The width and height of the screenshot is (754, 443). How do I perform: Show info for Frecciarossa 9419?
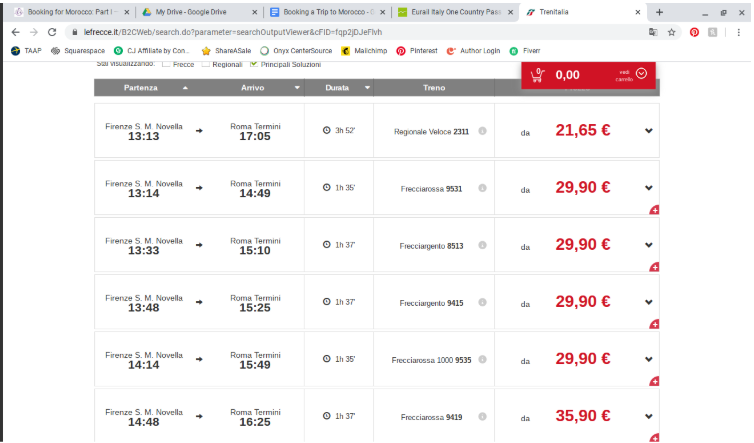click(x=482, y=417)
